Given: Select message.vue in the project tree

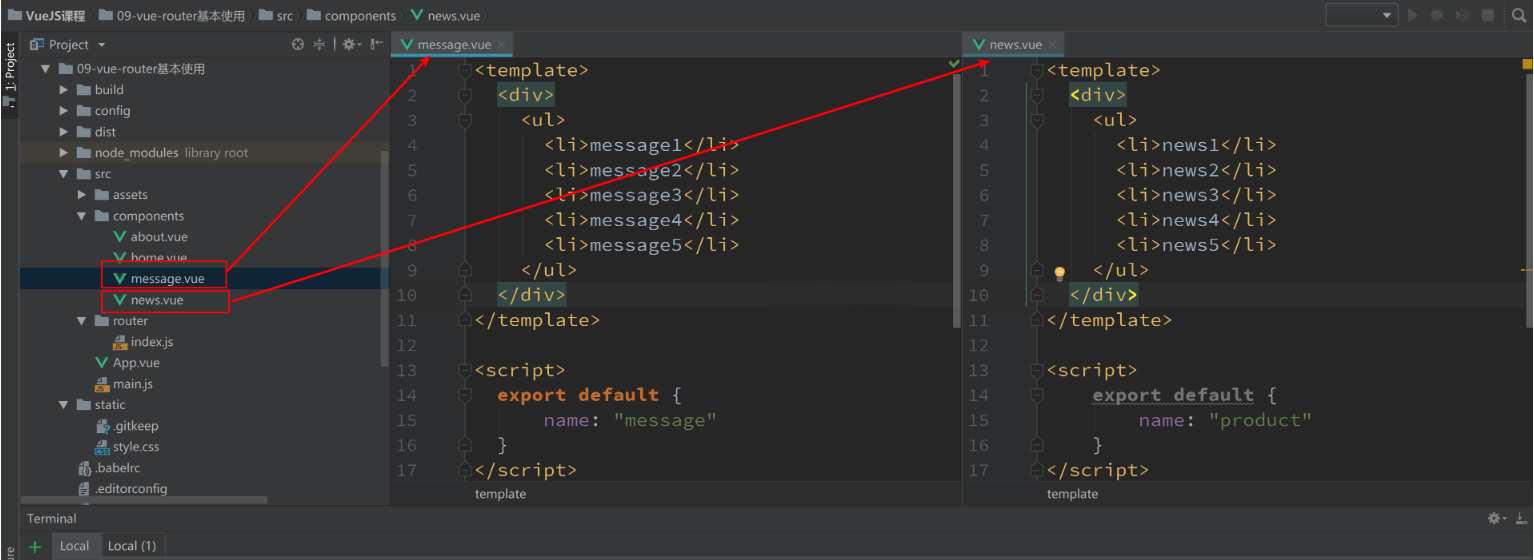Looking at the screenshot, I should pos(159,279).
